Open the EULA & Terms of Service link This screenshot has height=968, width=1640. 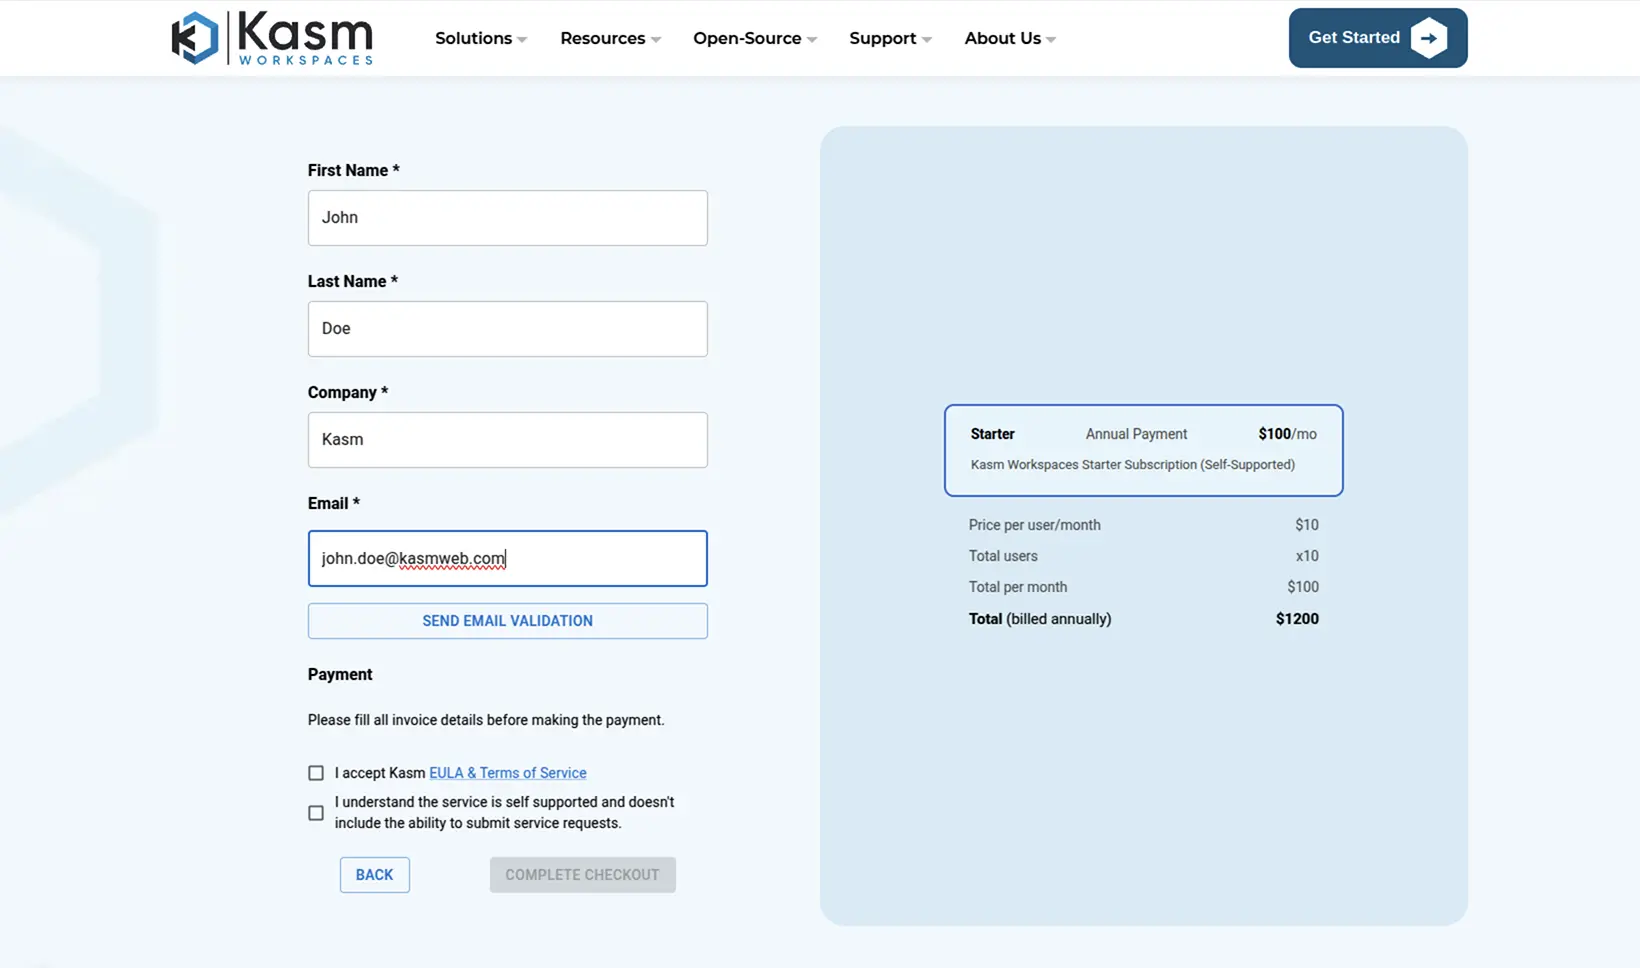(x=507, y=773)
